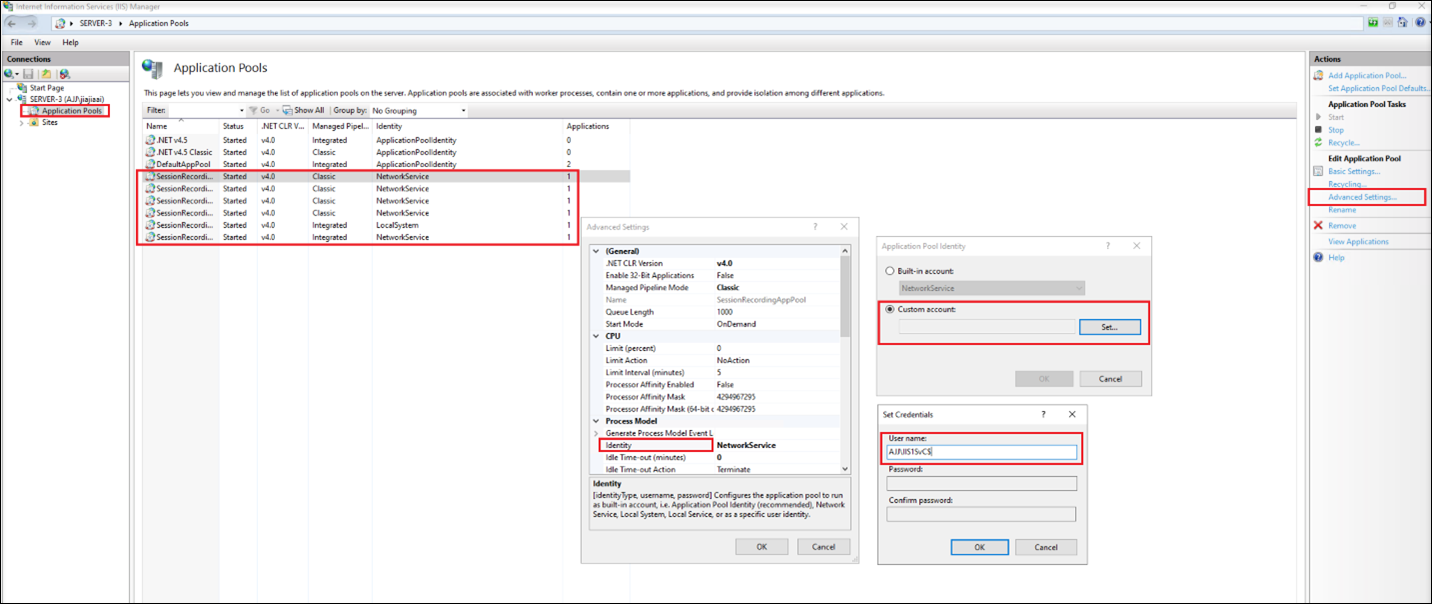The height and width of the screenshot is (604, 1432).
Task: Select the Custom account radio button
Action: pyautogui.click(x=890, y=309)
